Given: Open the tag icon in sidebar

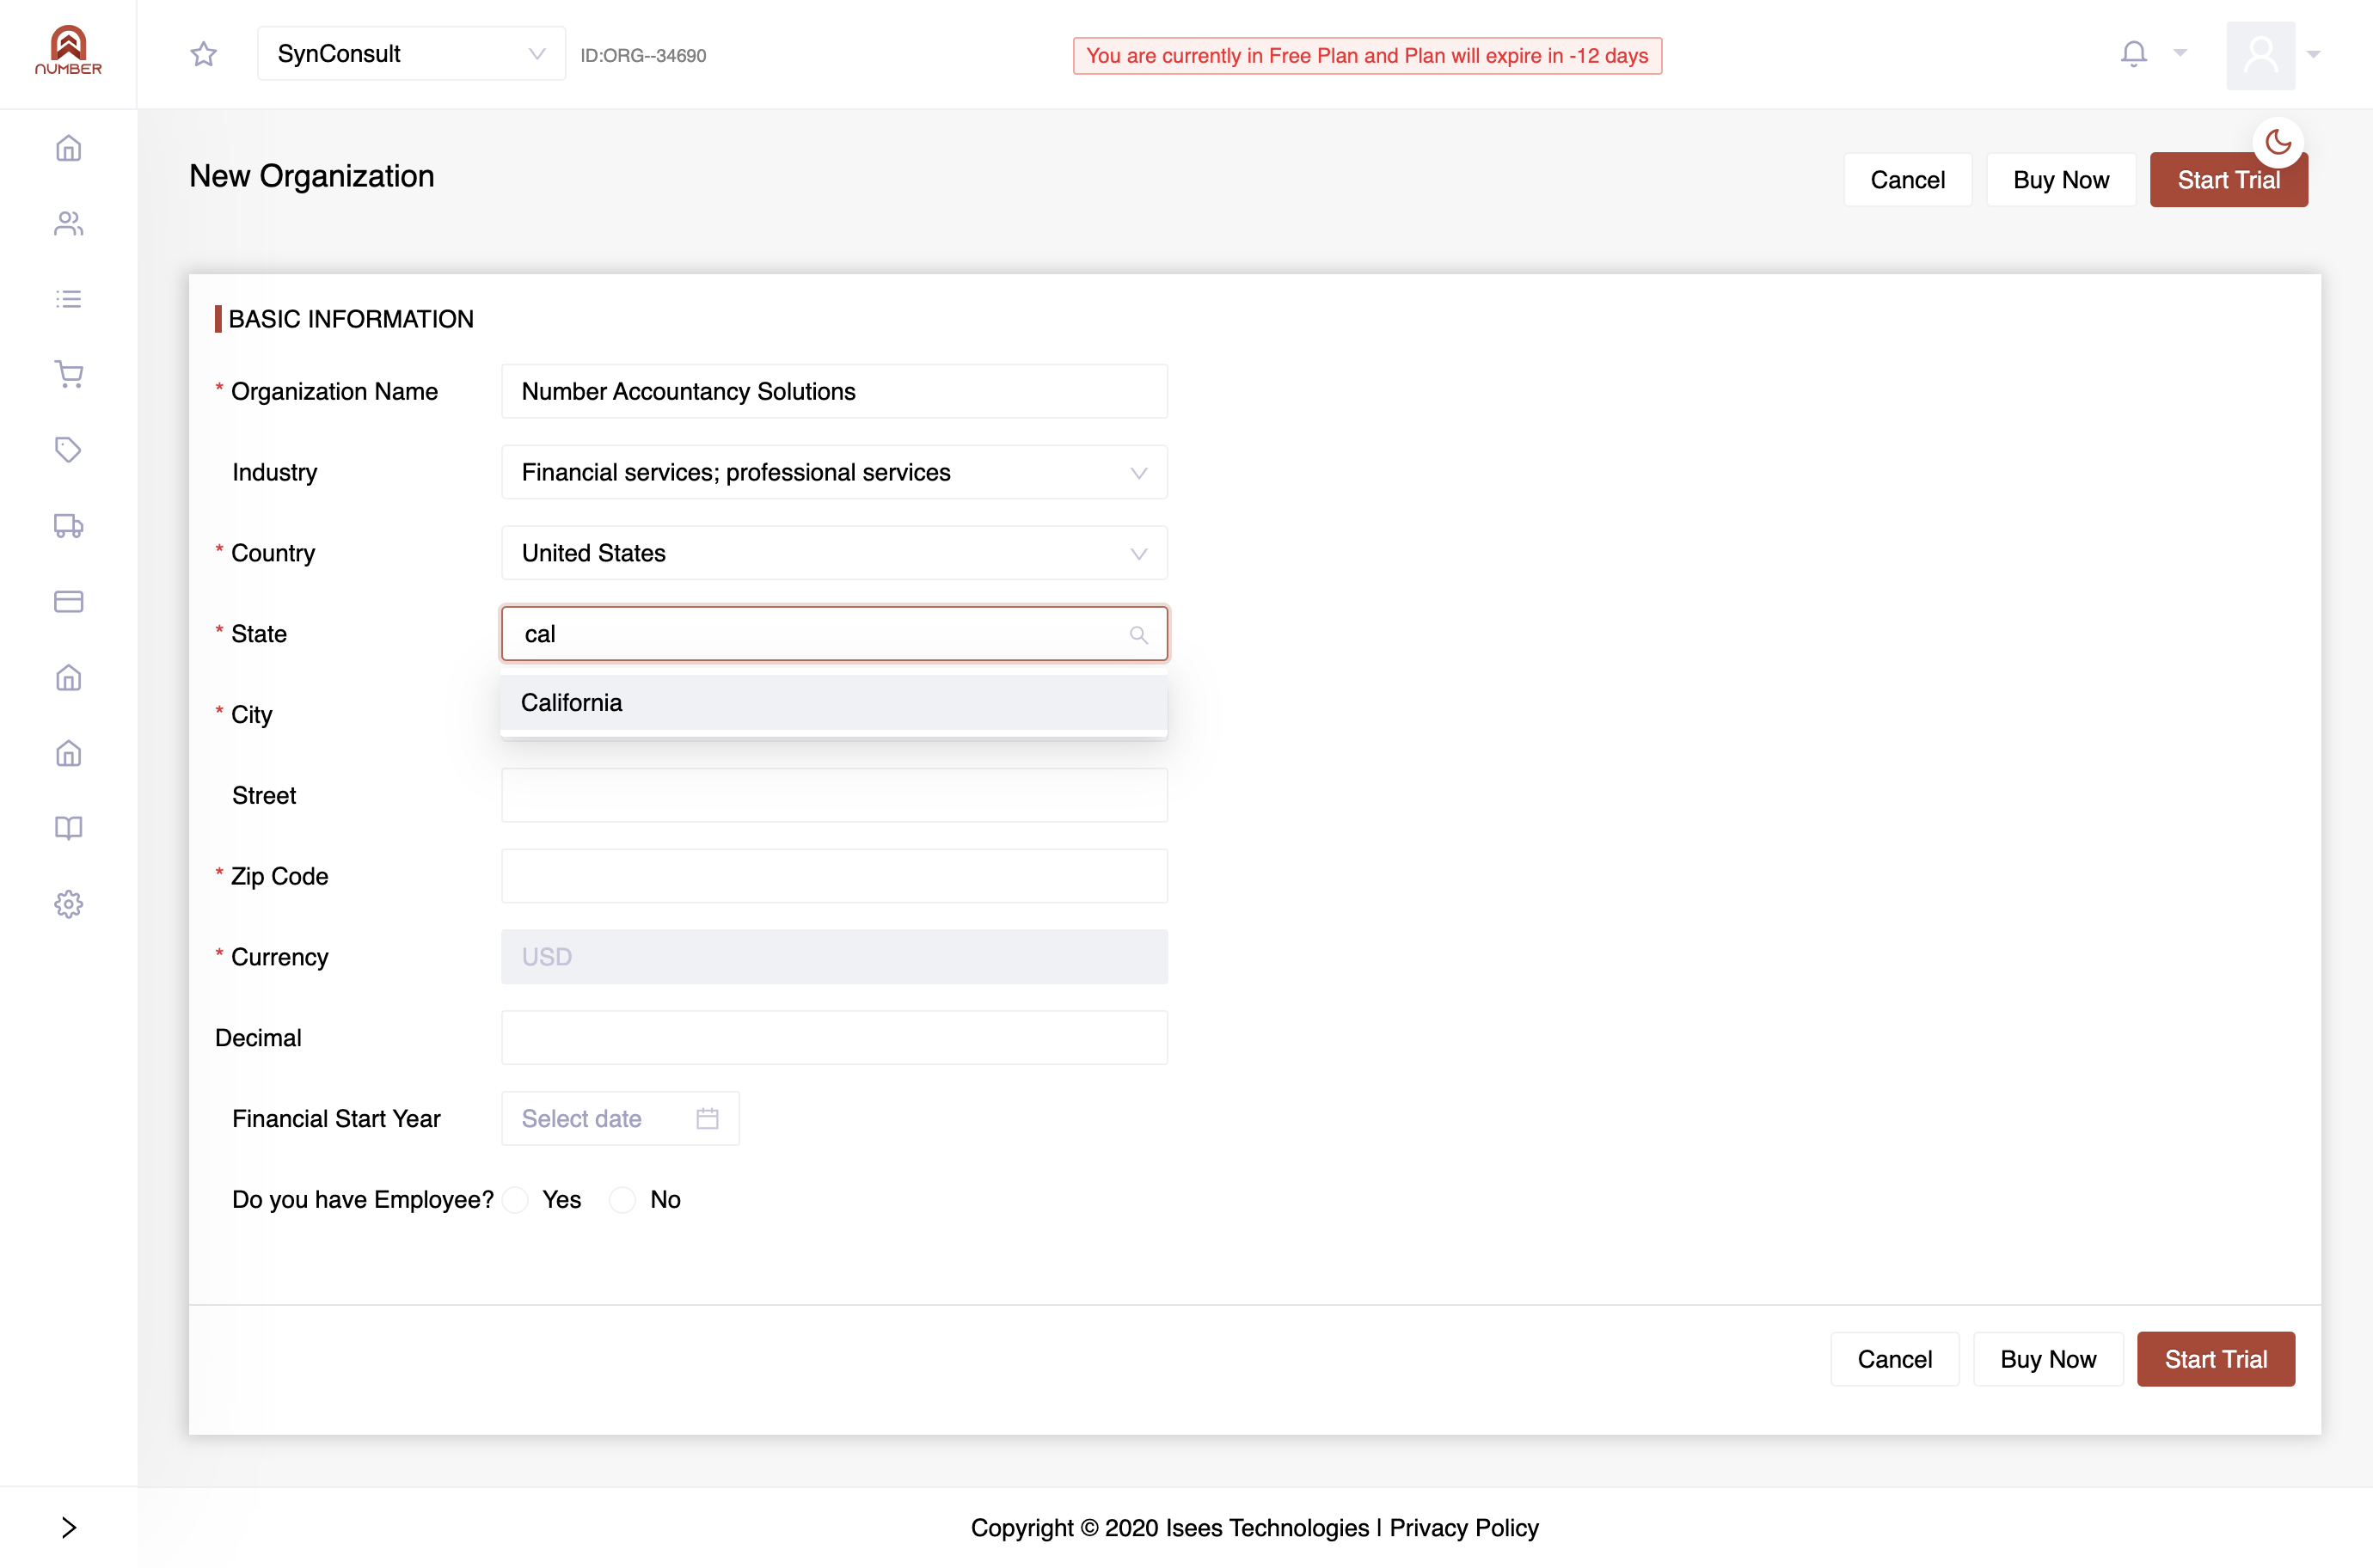Looking at the screenshot, I should point(68,450).
